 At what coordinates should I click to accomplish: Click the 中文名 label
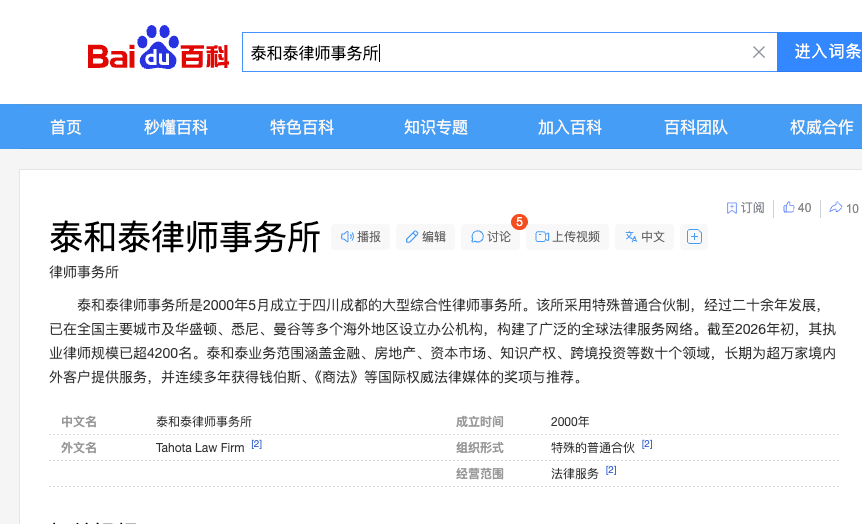point(79,422)
